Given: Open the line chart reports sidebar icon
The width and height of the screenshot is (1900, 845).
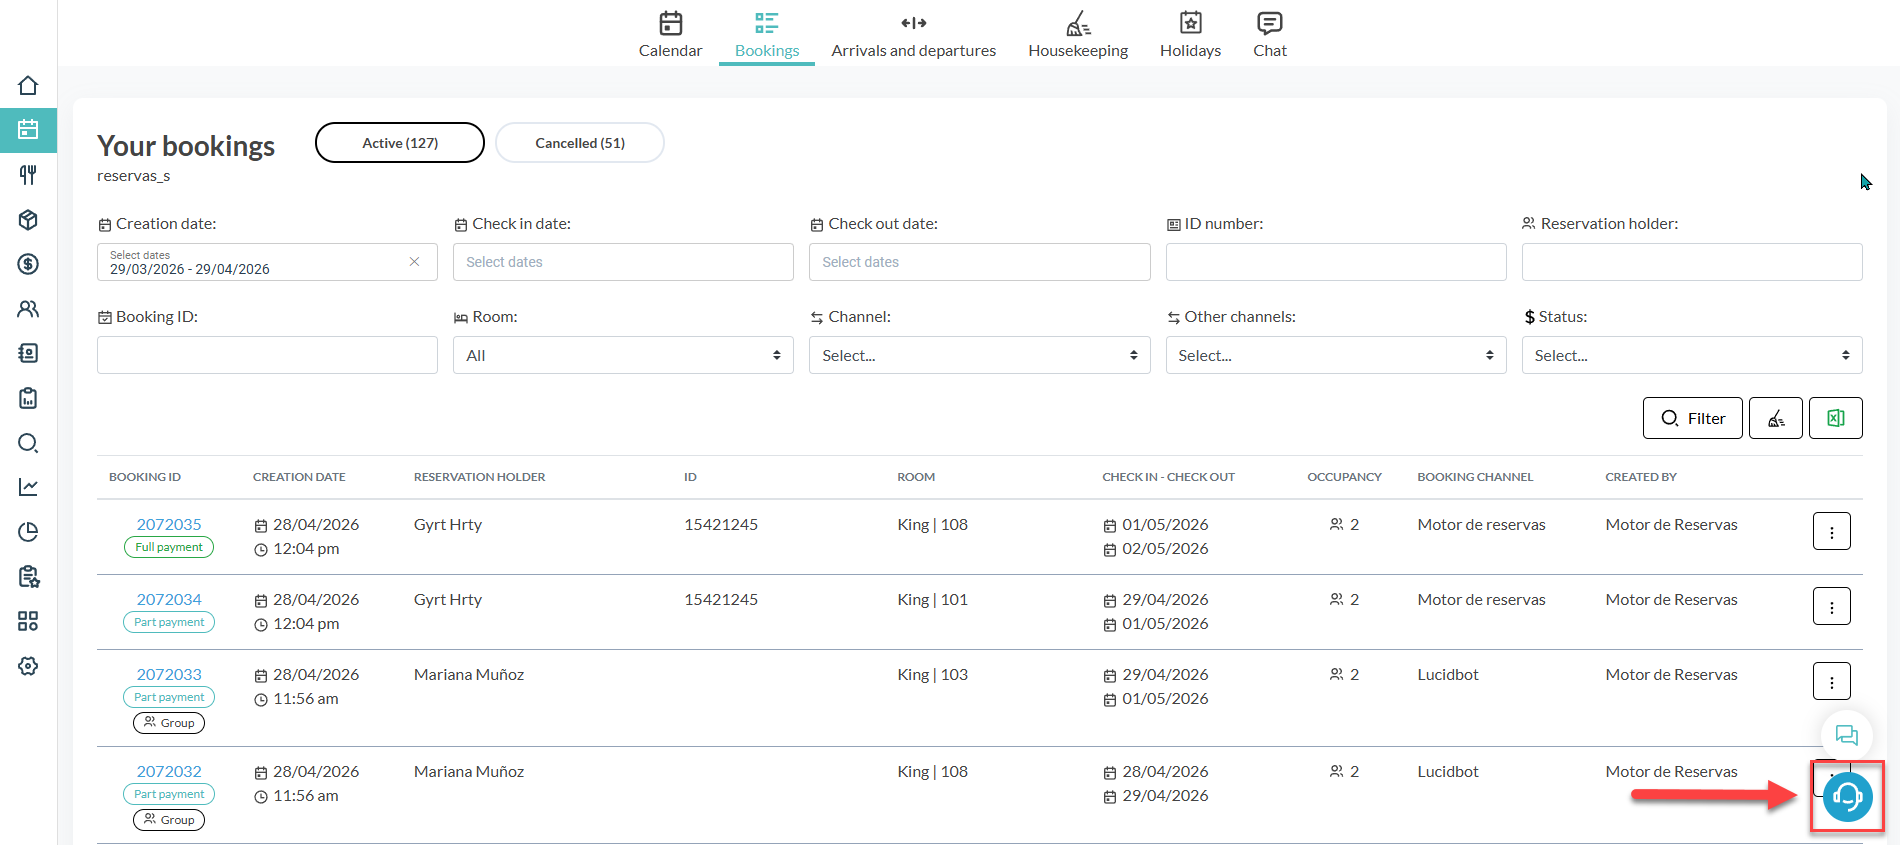Looking at the screenshot, I should point(28,487).
